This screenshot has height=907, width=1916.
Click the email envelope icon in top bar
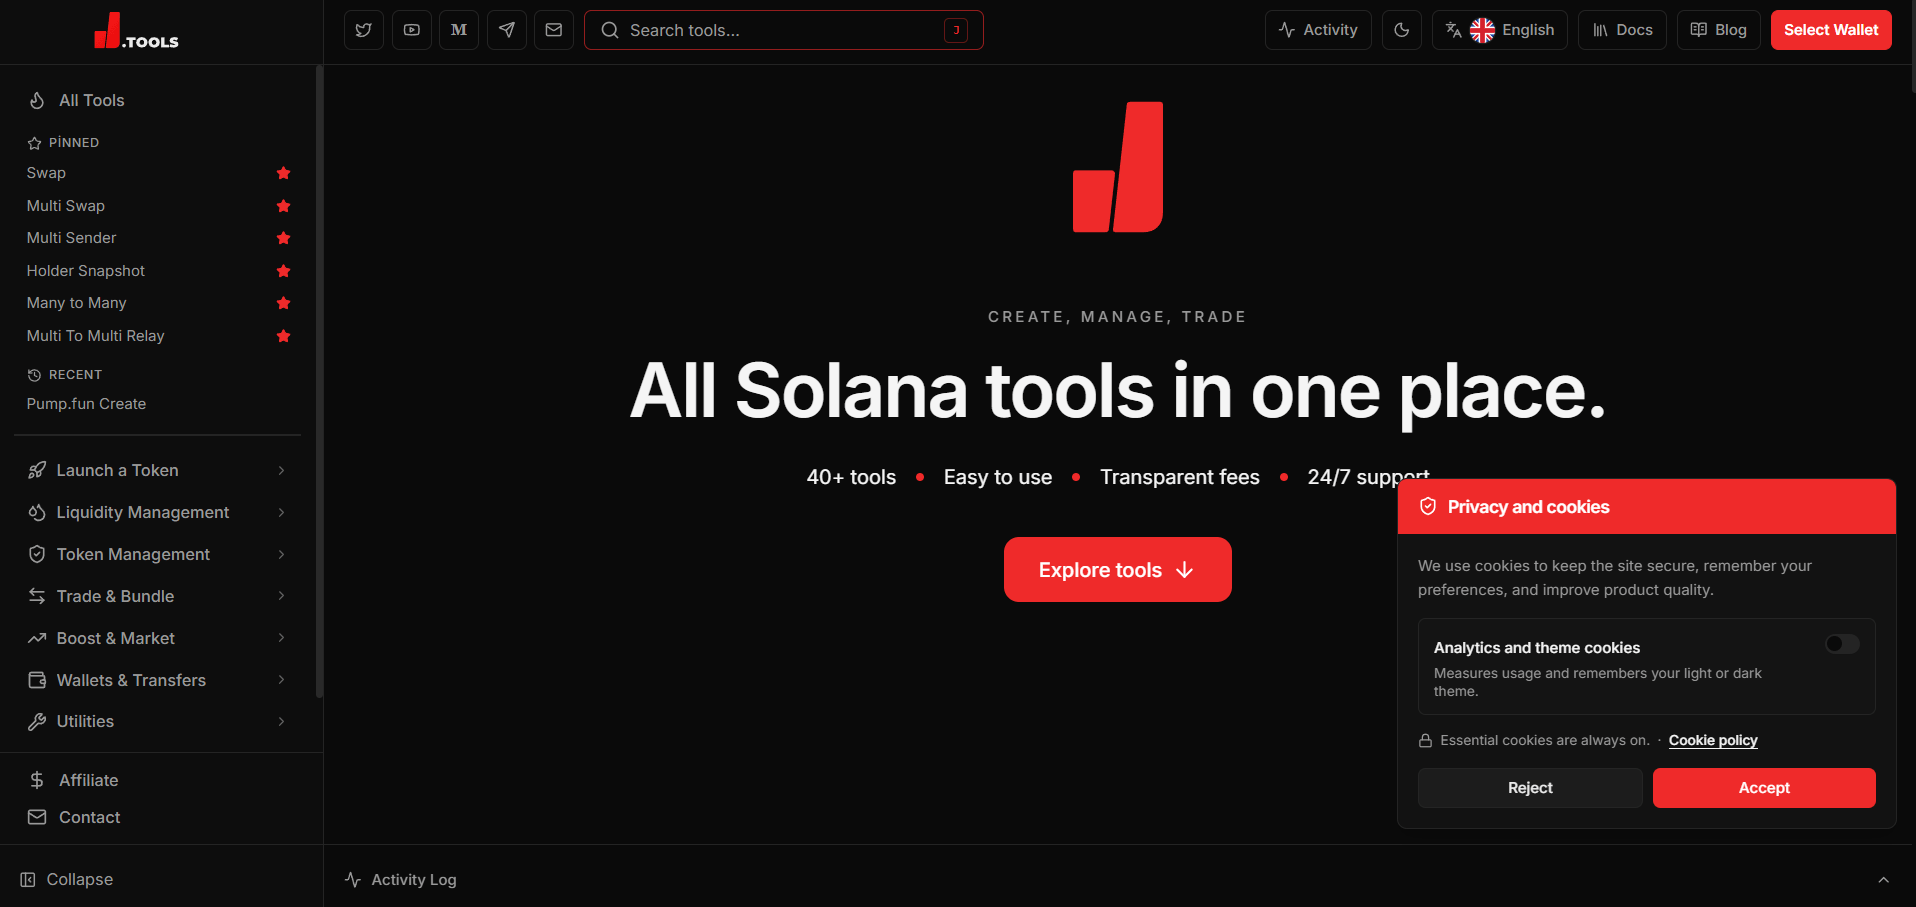(x=554, y=30)
